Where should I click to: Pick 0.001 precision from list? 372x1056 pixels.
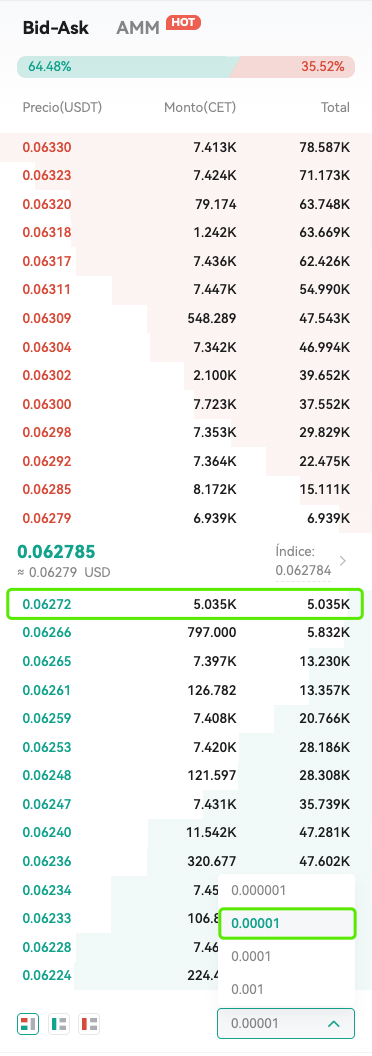[247, 989]
